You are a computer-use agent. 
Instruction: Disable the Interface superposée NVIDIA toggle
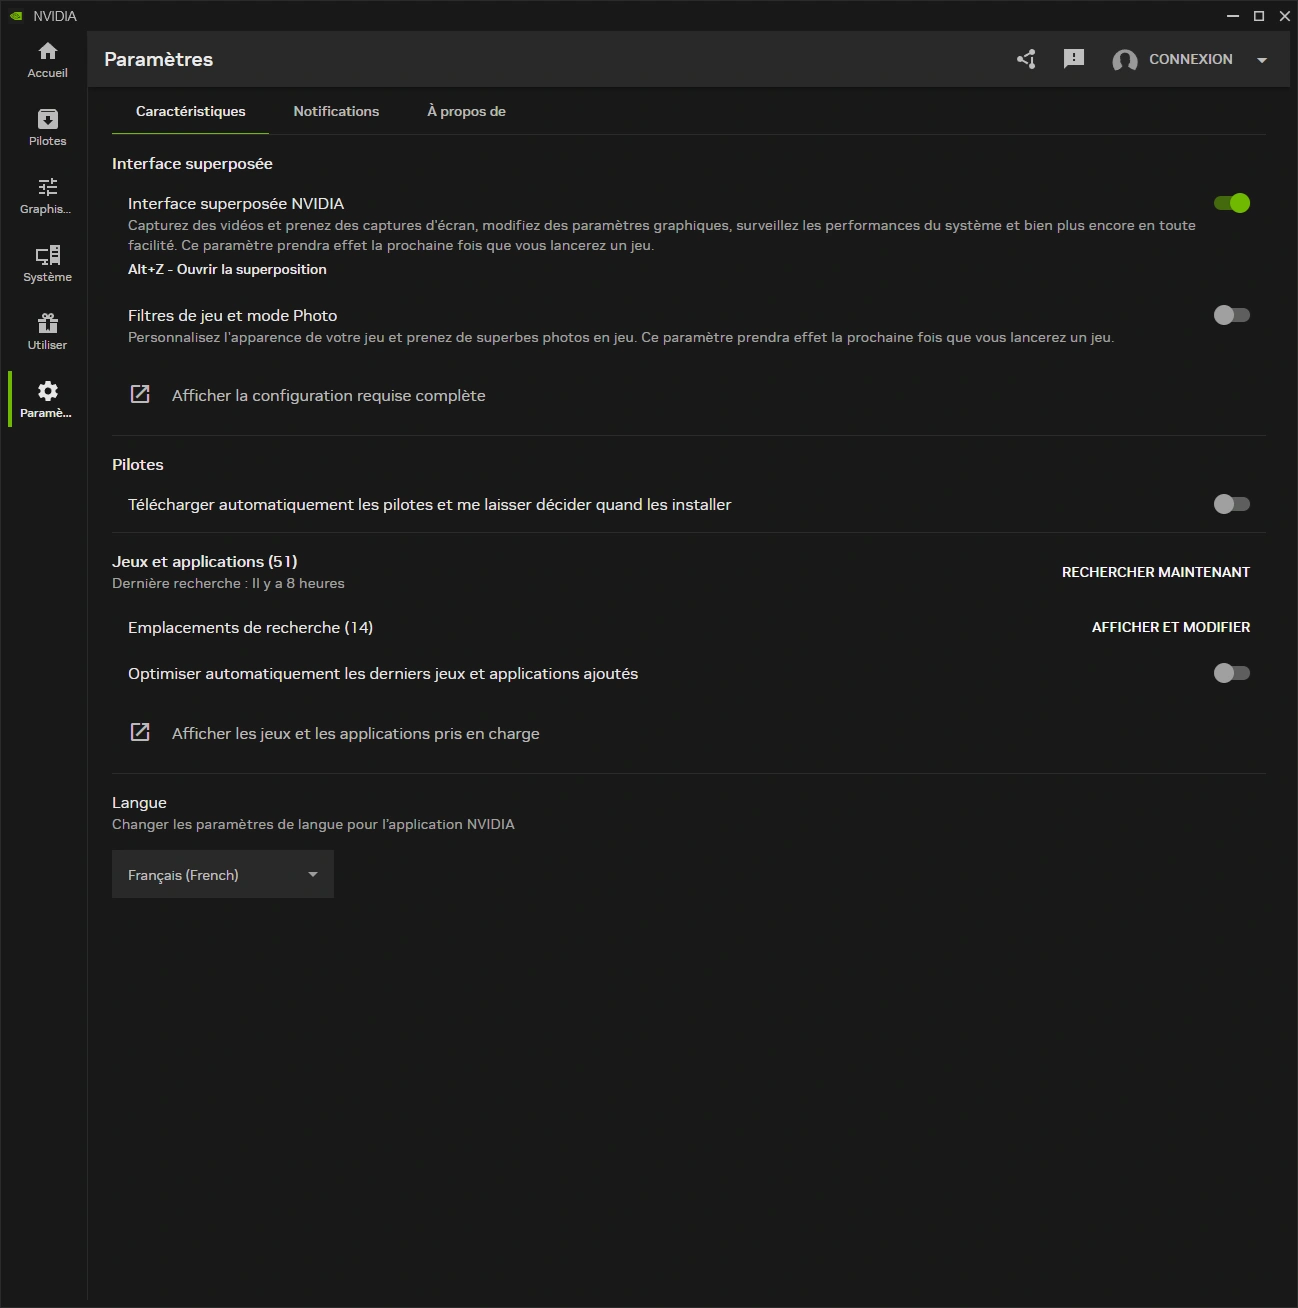(1232, 203)
